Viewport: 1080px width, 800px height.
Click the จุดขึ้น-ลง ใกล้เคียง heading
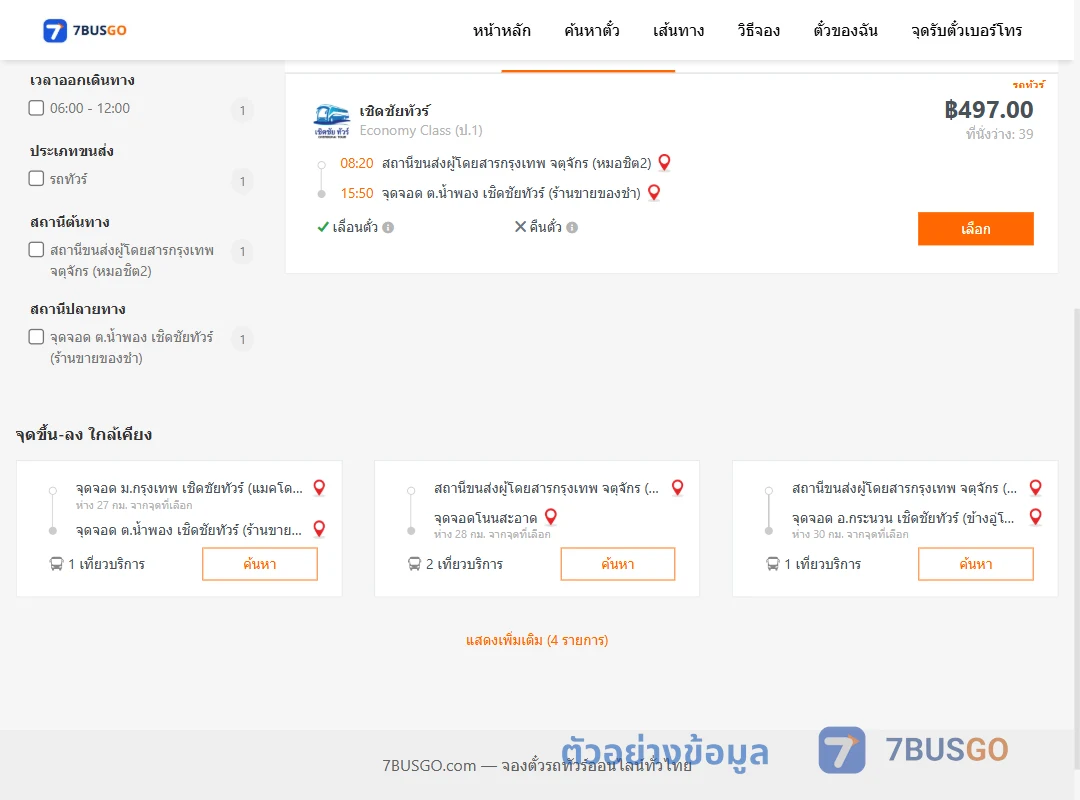(x=84, y=434)
